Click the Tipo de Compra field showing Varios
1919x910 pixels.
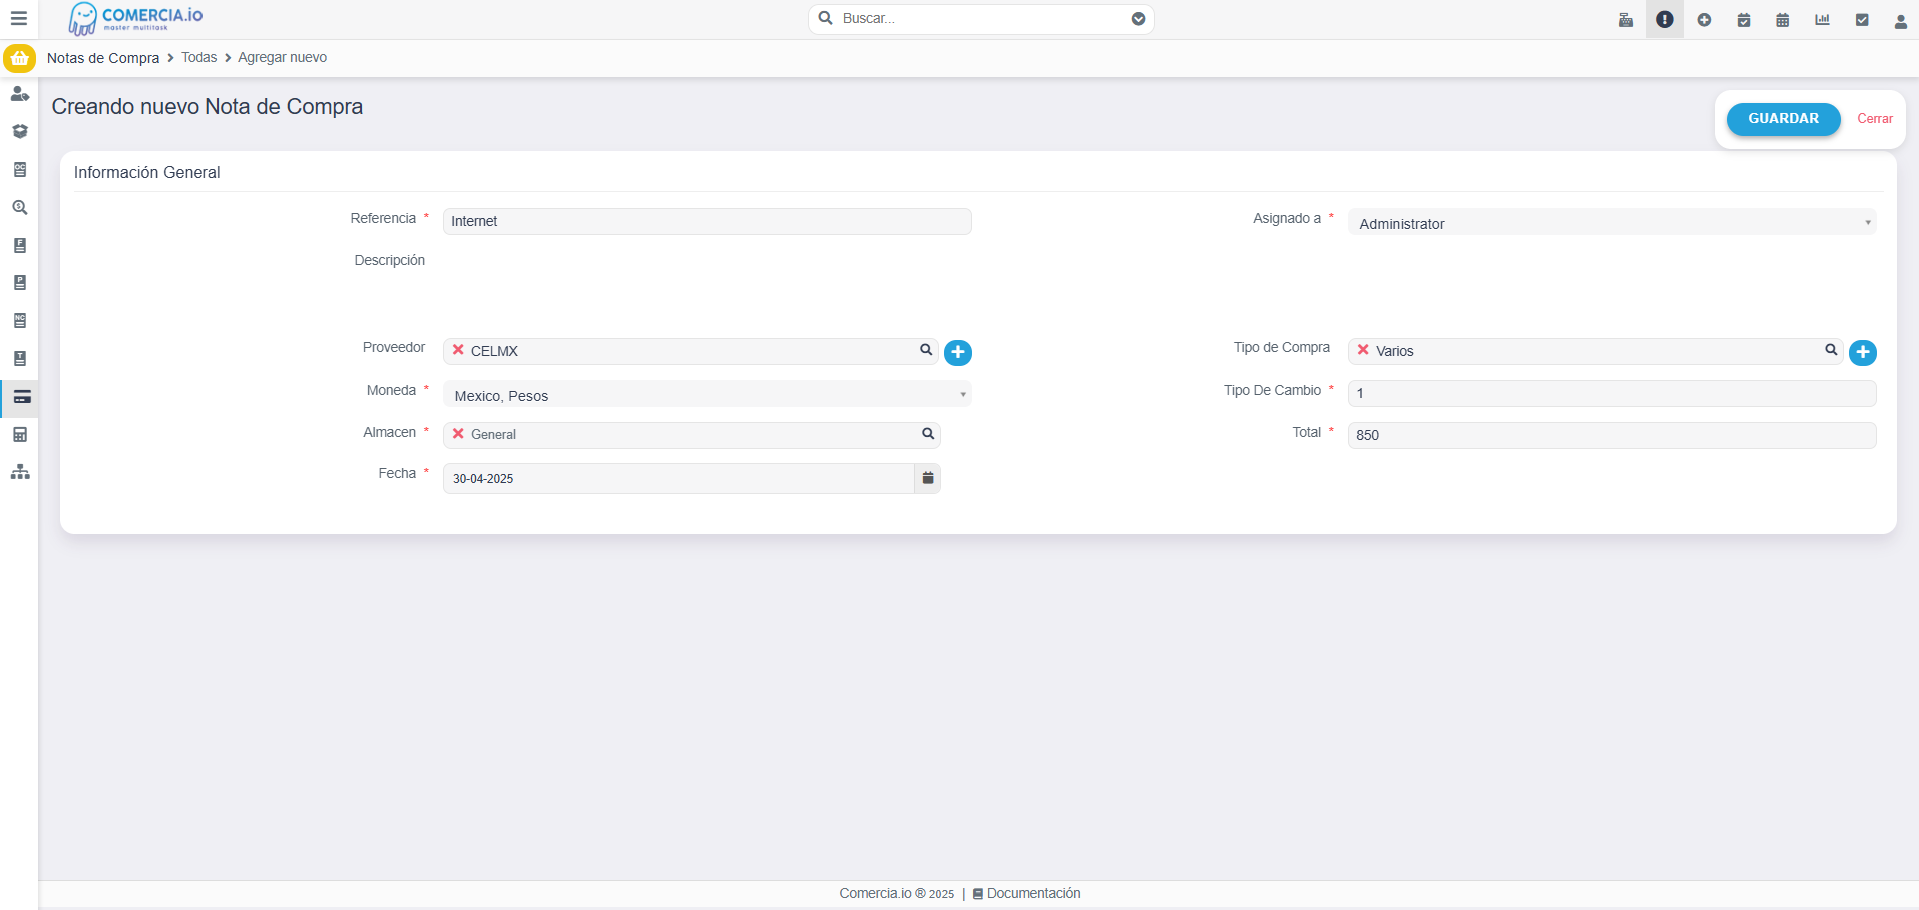pyautogui.click(x=1595, y=351)
